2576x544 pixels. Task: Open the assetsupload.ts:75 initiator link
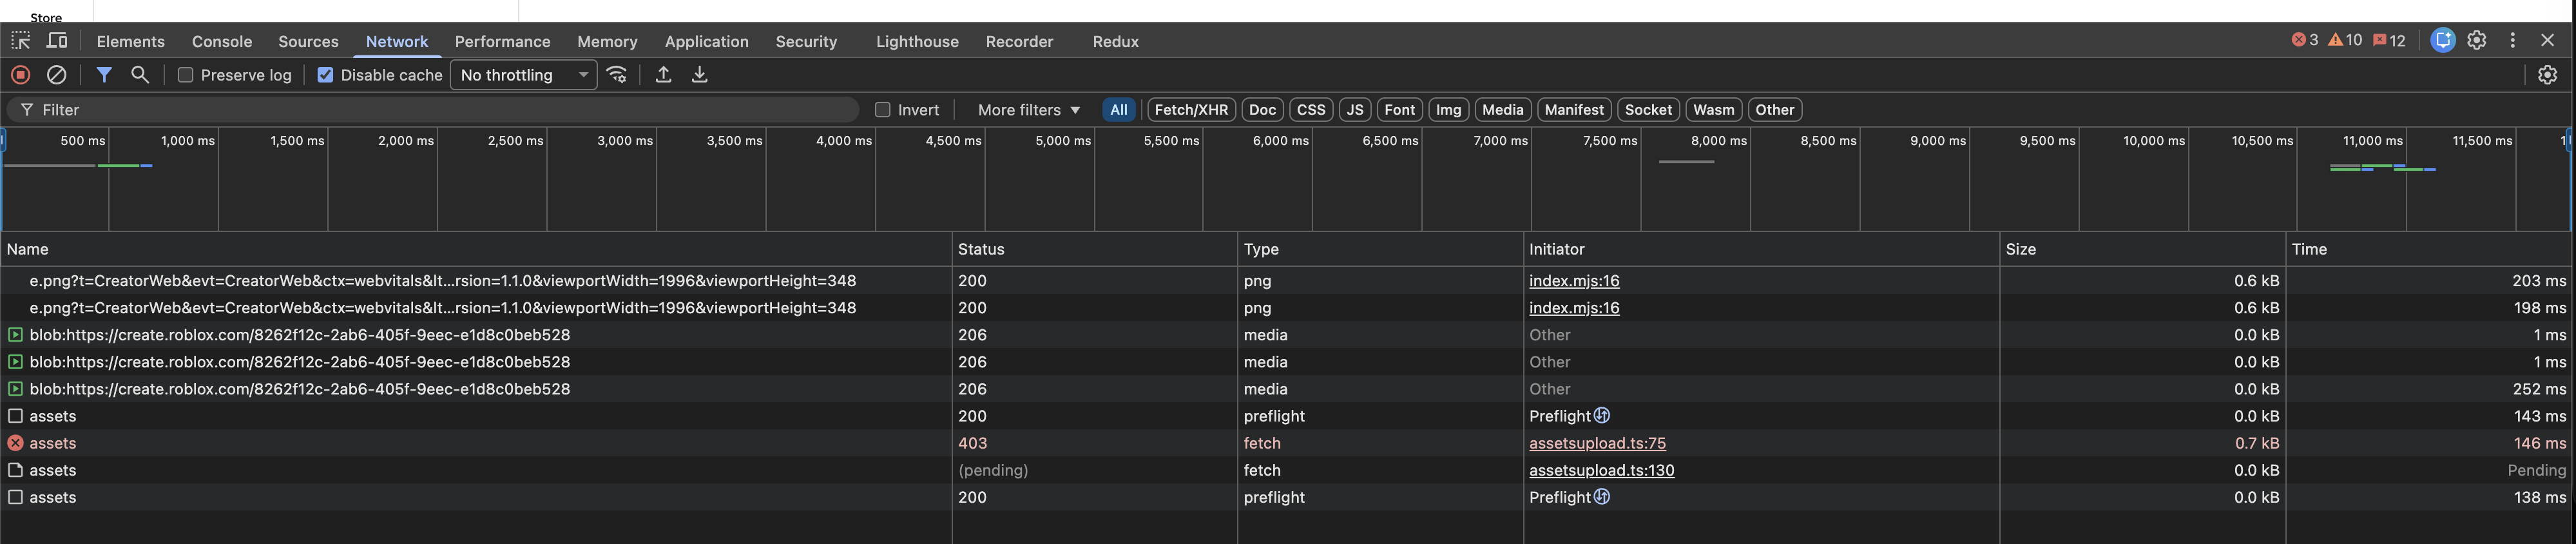pyautogui.click(x=1597, y=443)
